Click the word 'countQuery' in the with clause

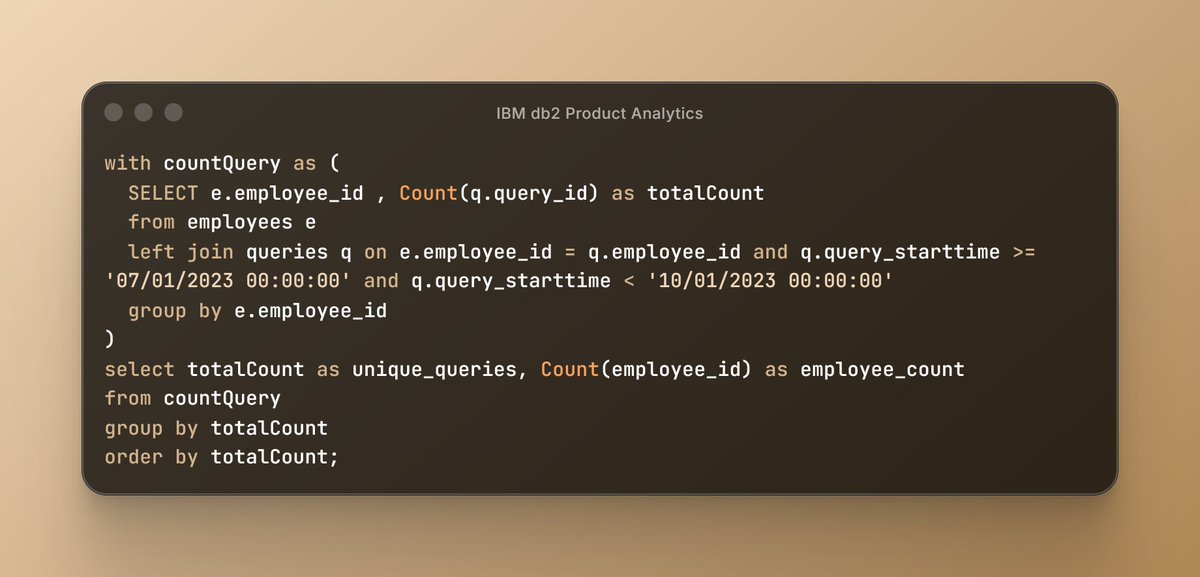pos(222,163)
